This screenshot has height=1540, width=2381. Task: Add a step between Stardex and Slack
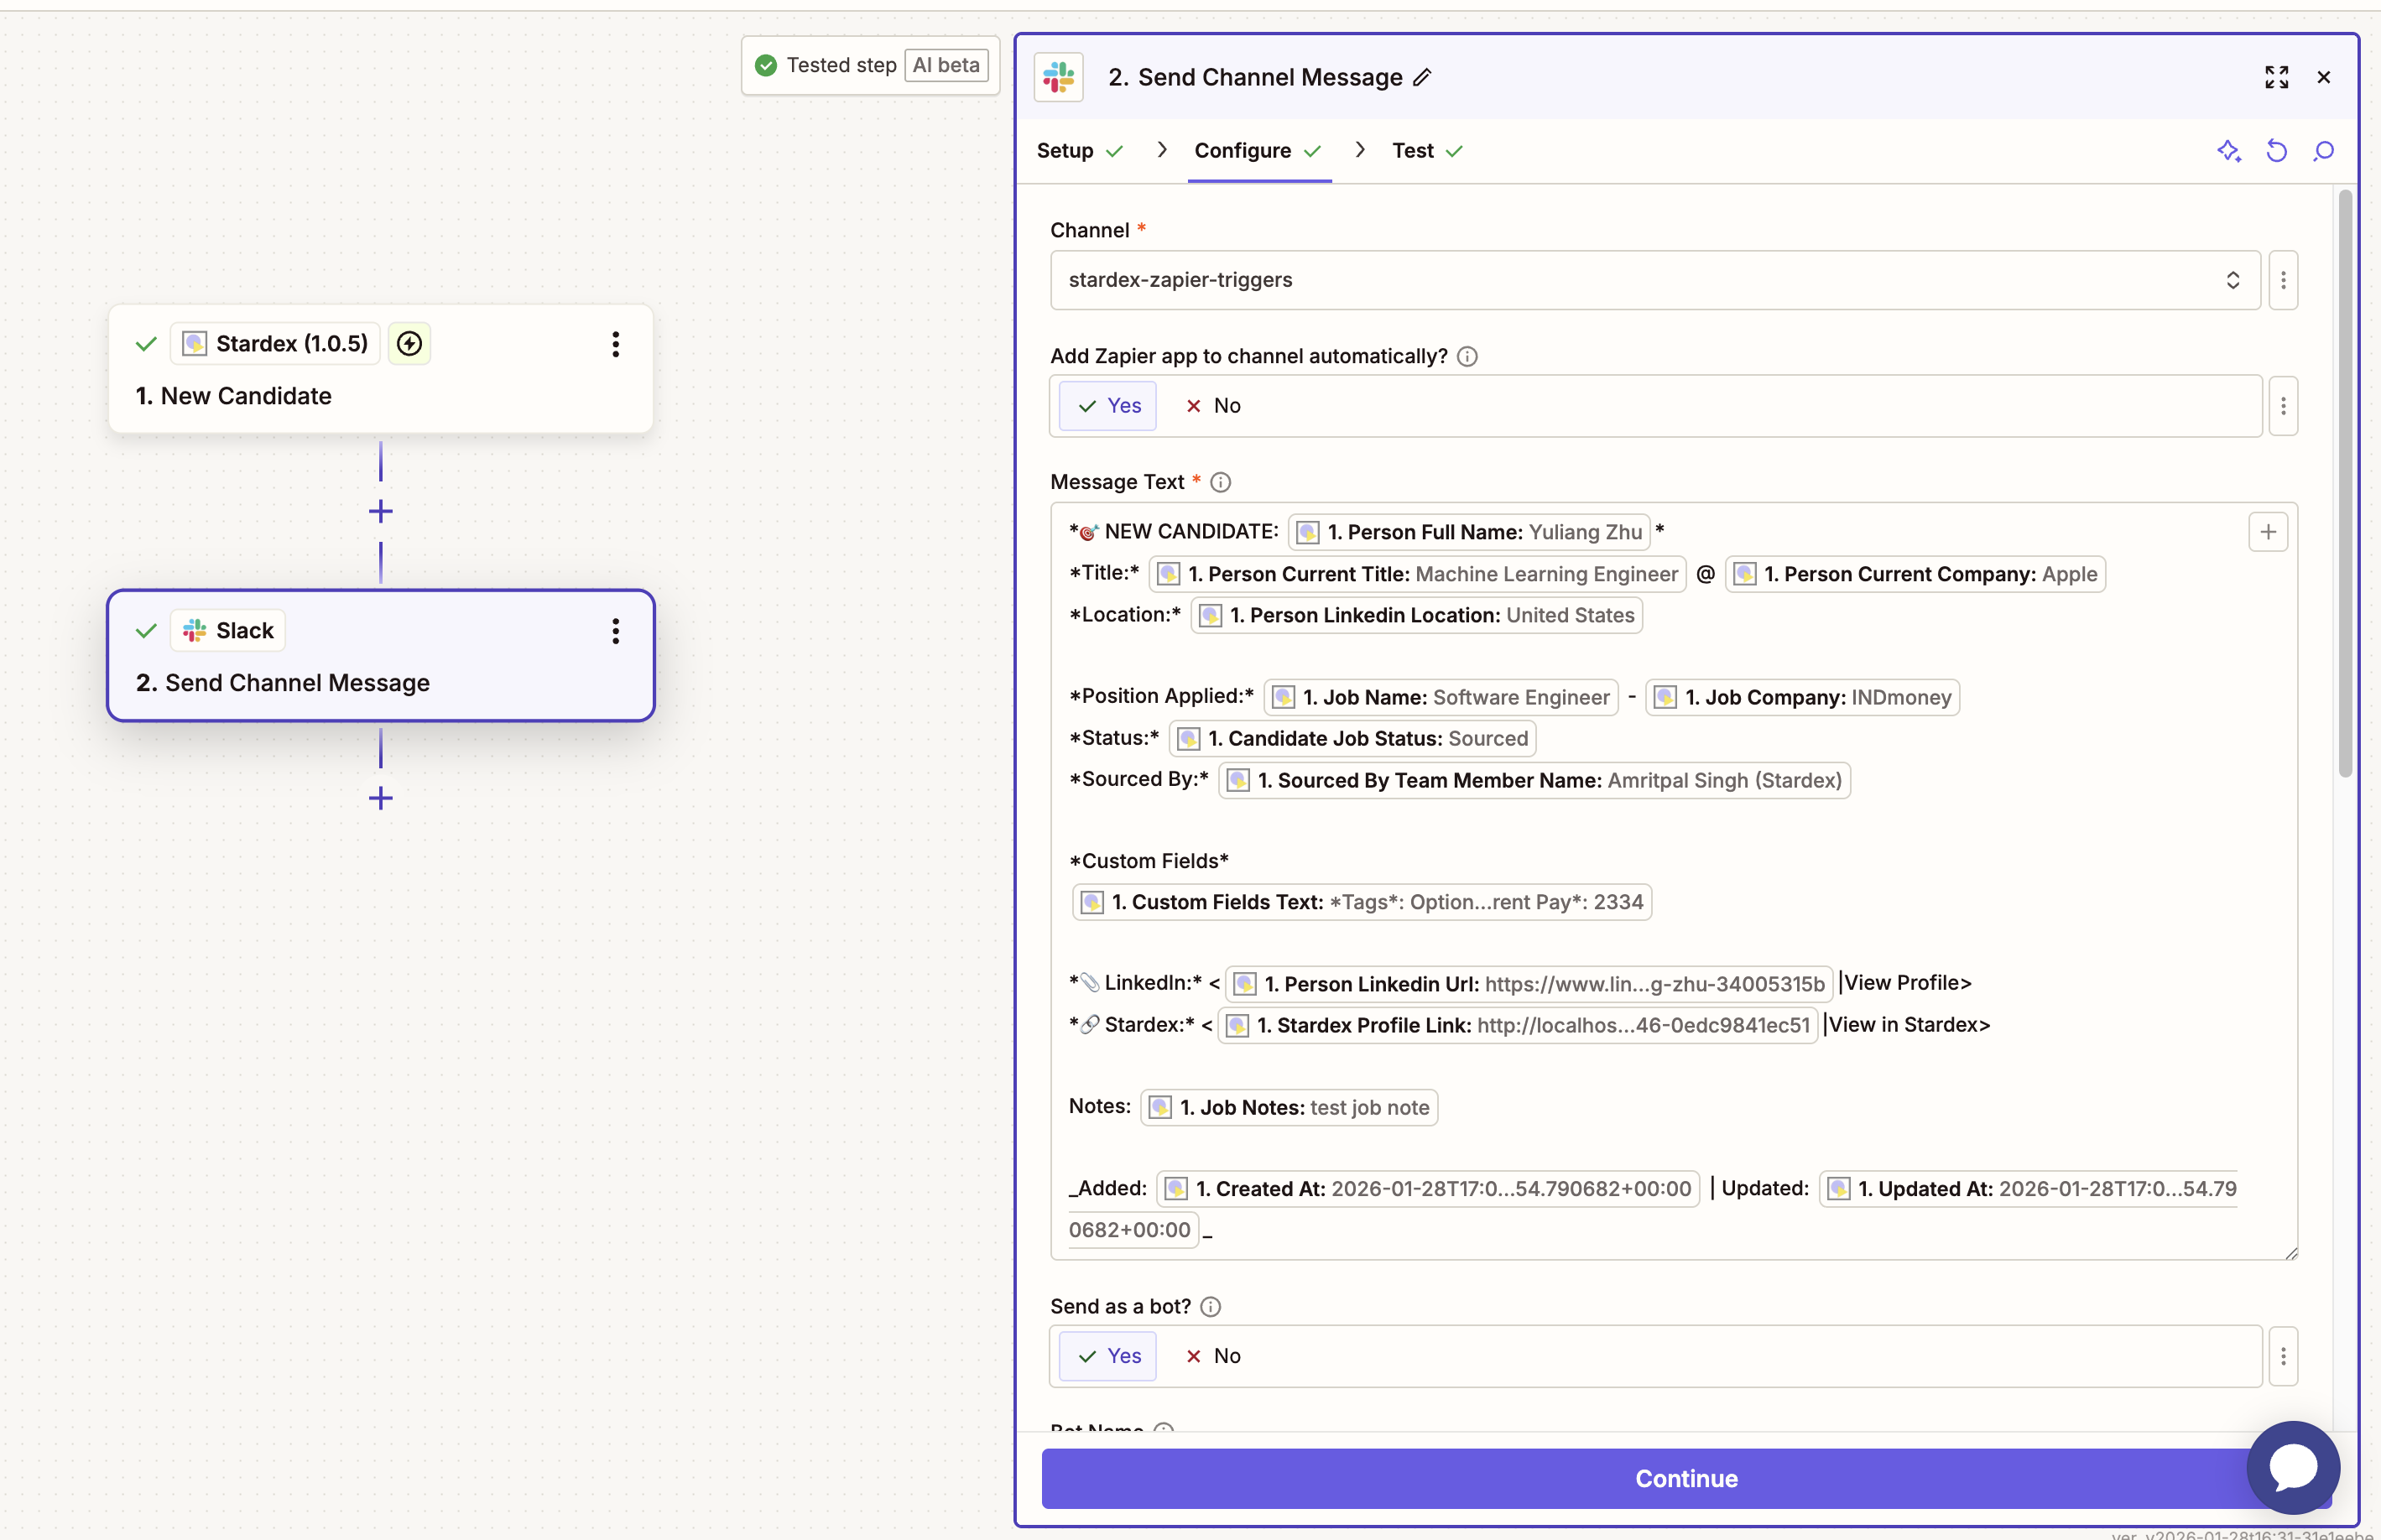point(381,512)
